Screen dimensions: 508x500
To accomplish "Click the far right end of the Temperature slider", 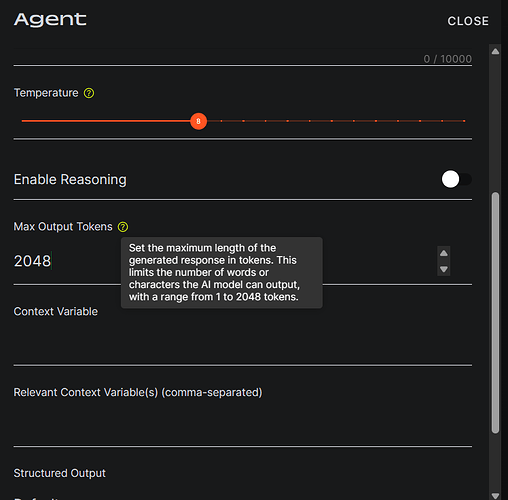I will point(464,121).
